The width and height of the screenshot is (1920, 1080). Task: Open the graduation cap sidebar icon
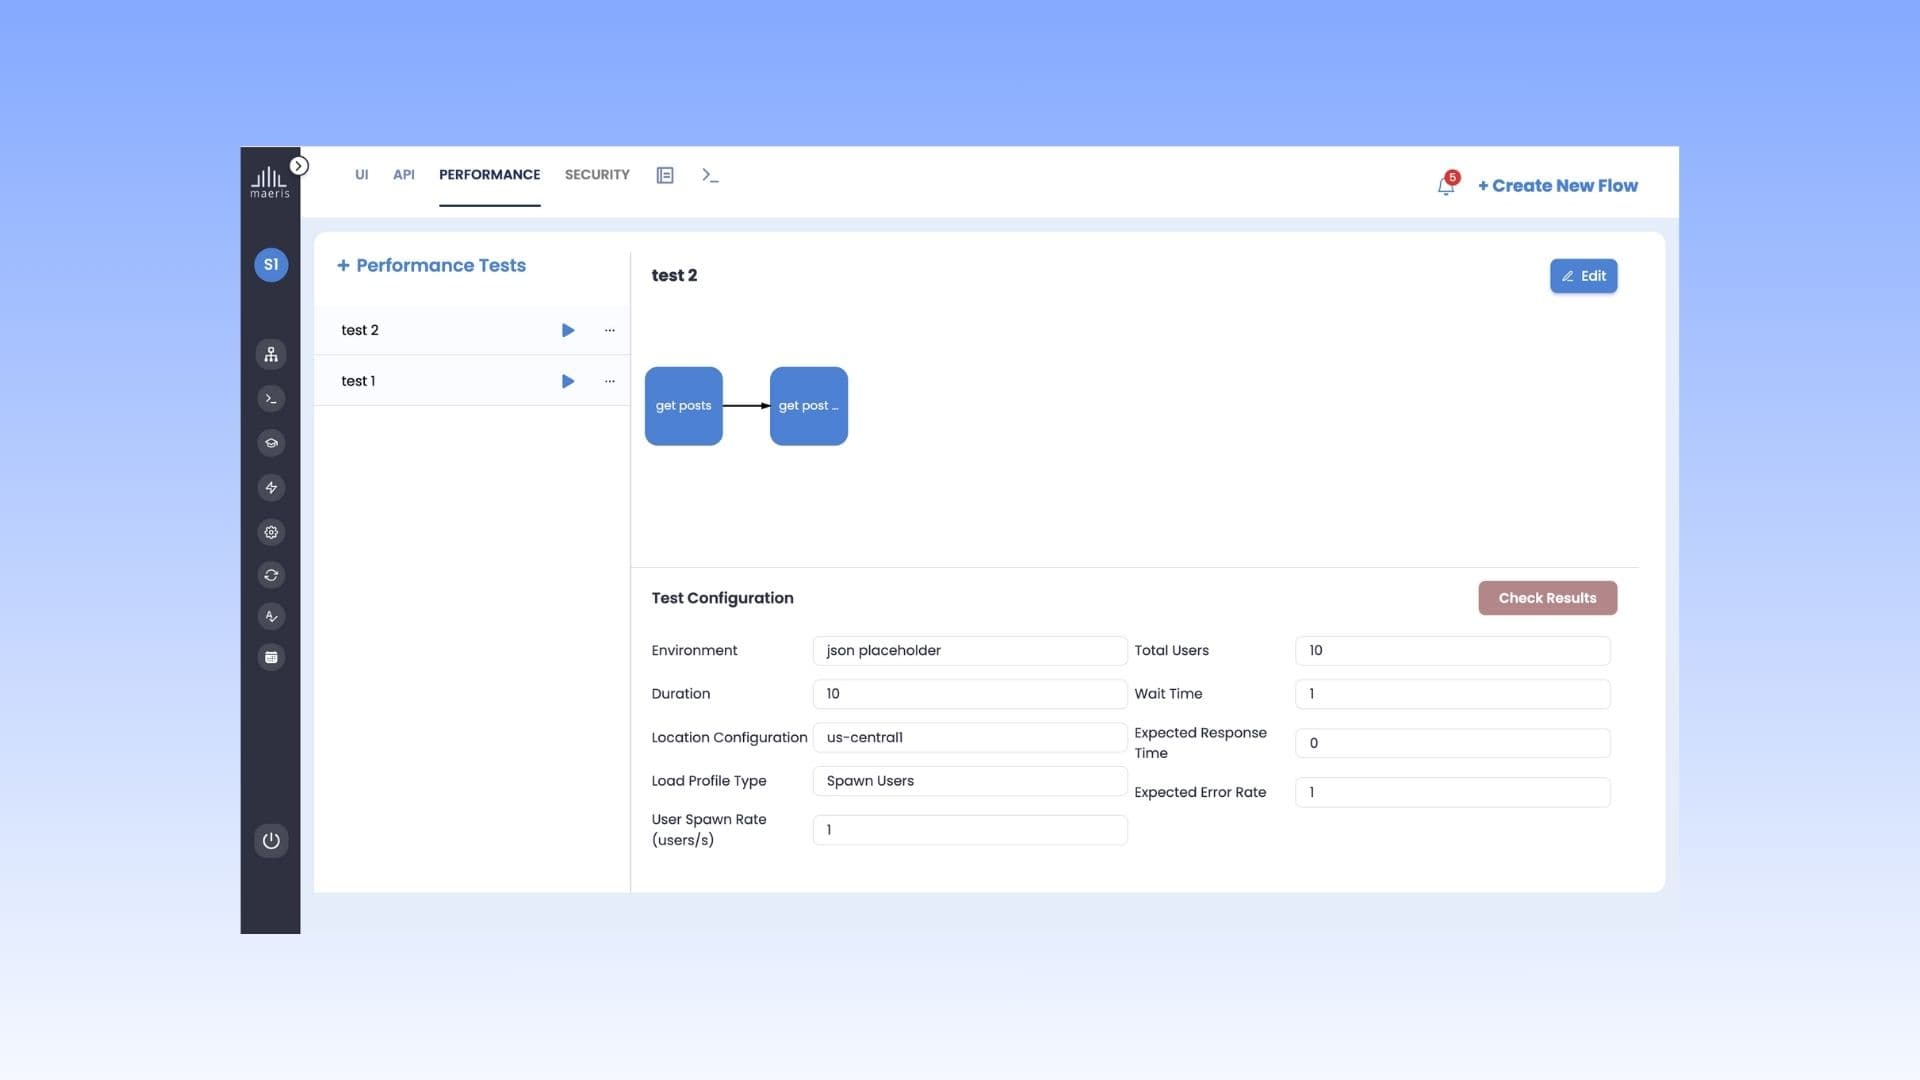pyautogui.click(x=271, y=443)
